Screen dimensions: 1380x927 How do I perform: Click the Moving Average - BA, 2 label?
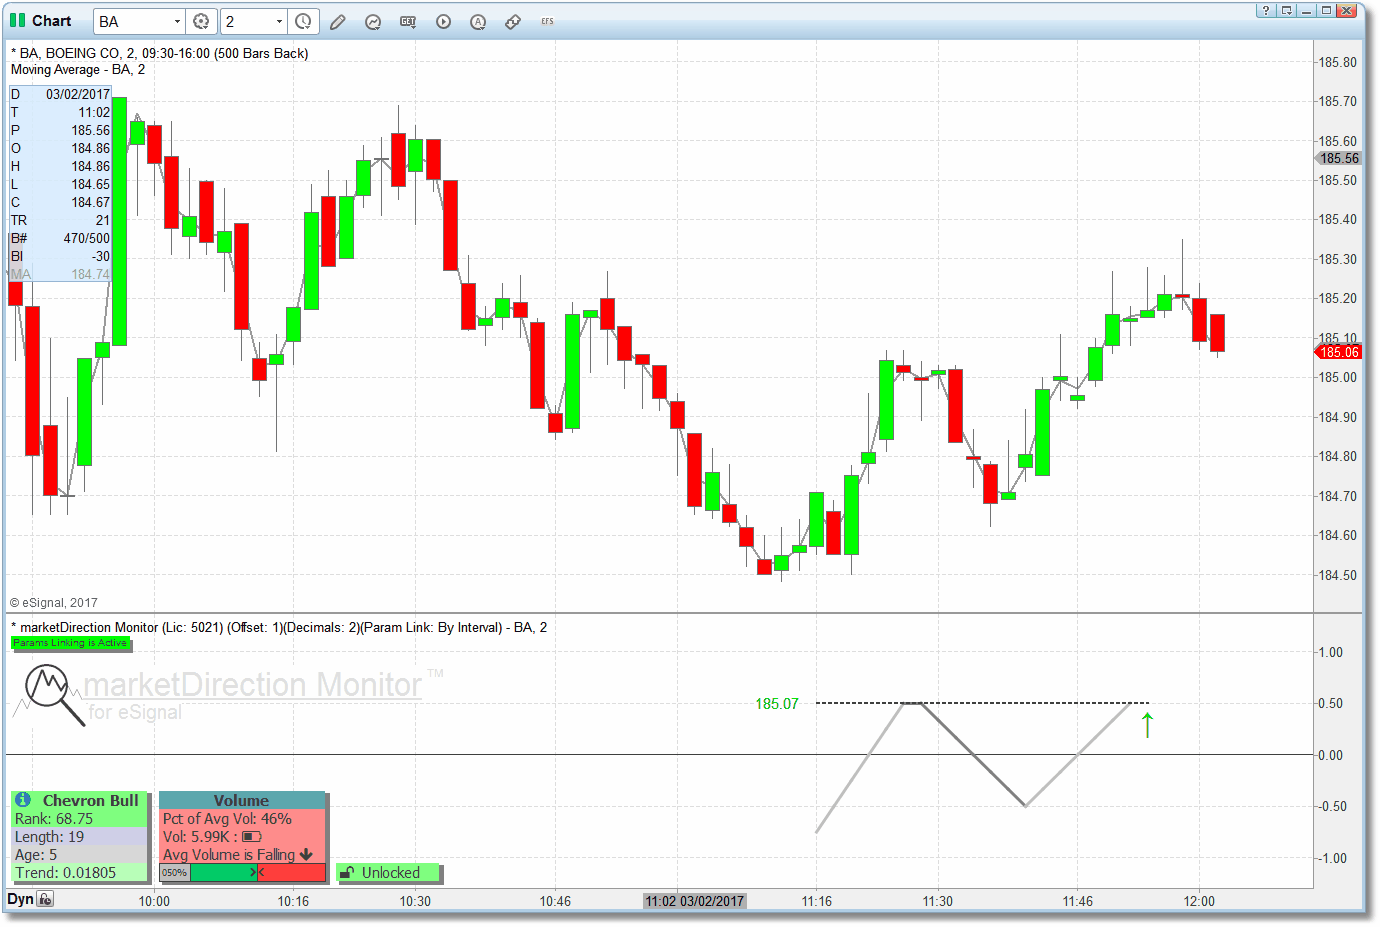tap(78, 70)
